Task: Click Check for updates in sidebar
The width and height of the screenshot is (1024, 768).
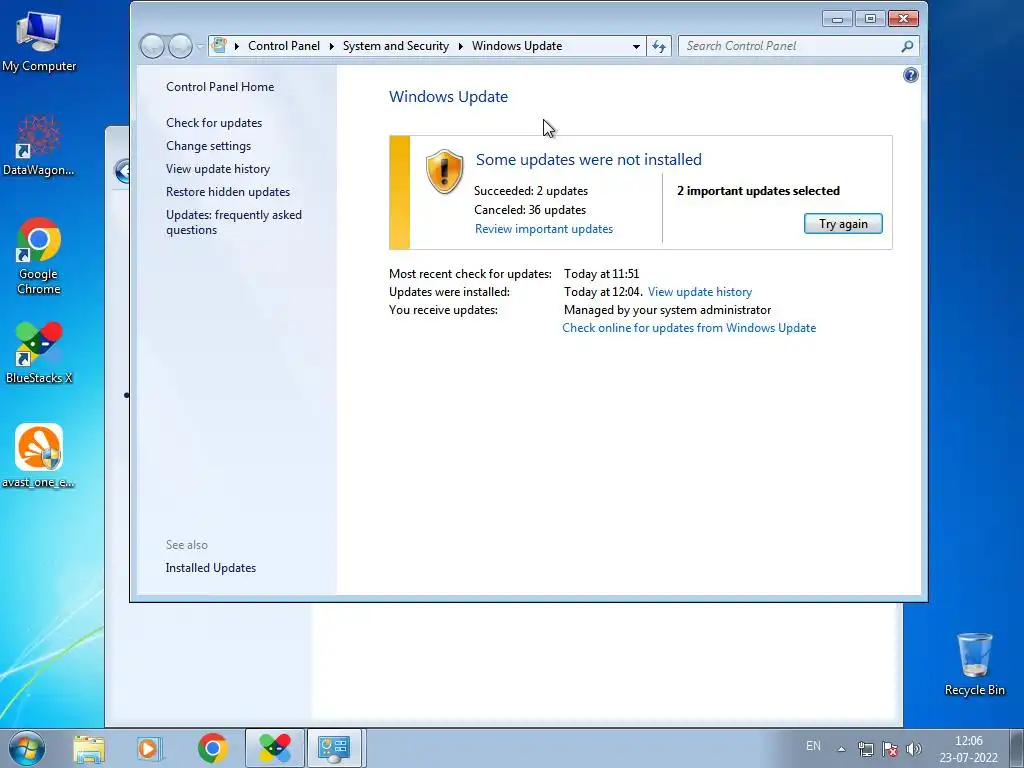Action: coord(214,123)
